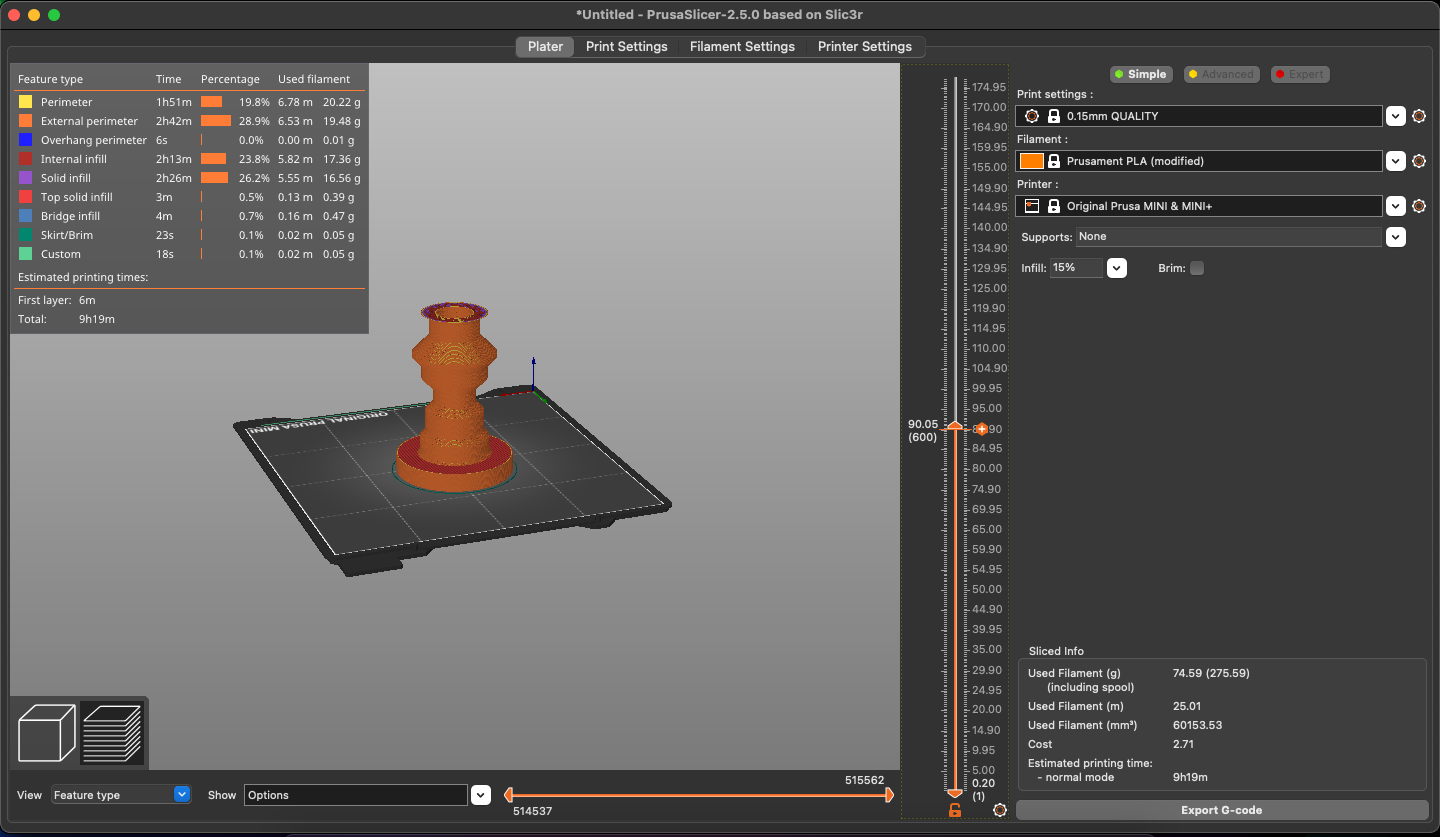Click lock icon beside Original Prusa MINI
1440x837 pixels.
tap(1053, 206)
